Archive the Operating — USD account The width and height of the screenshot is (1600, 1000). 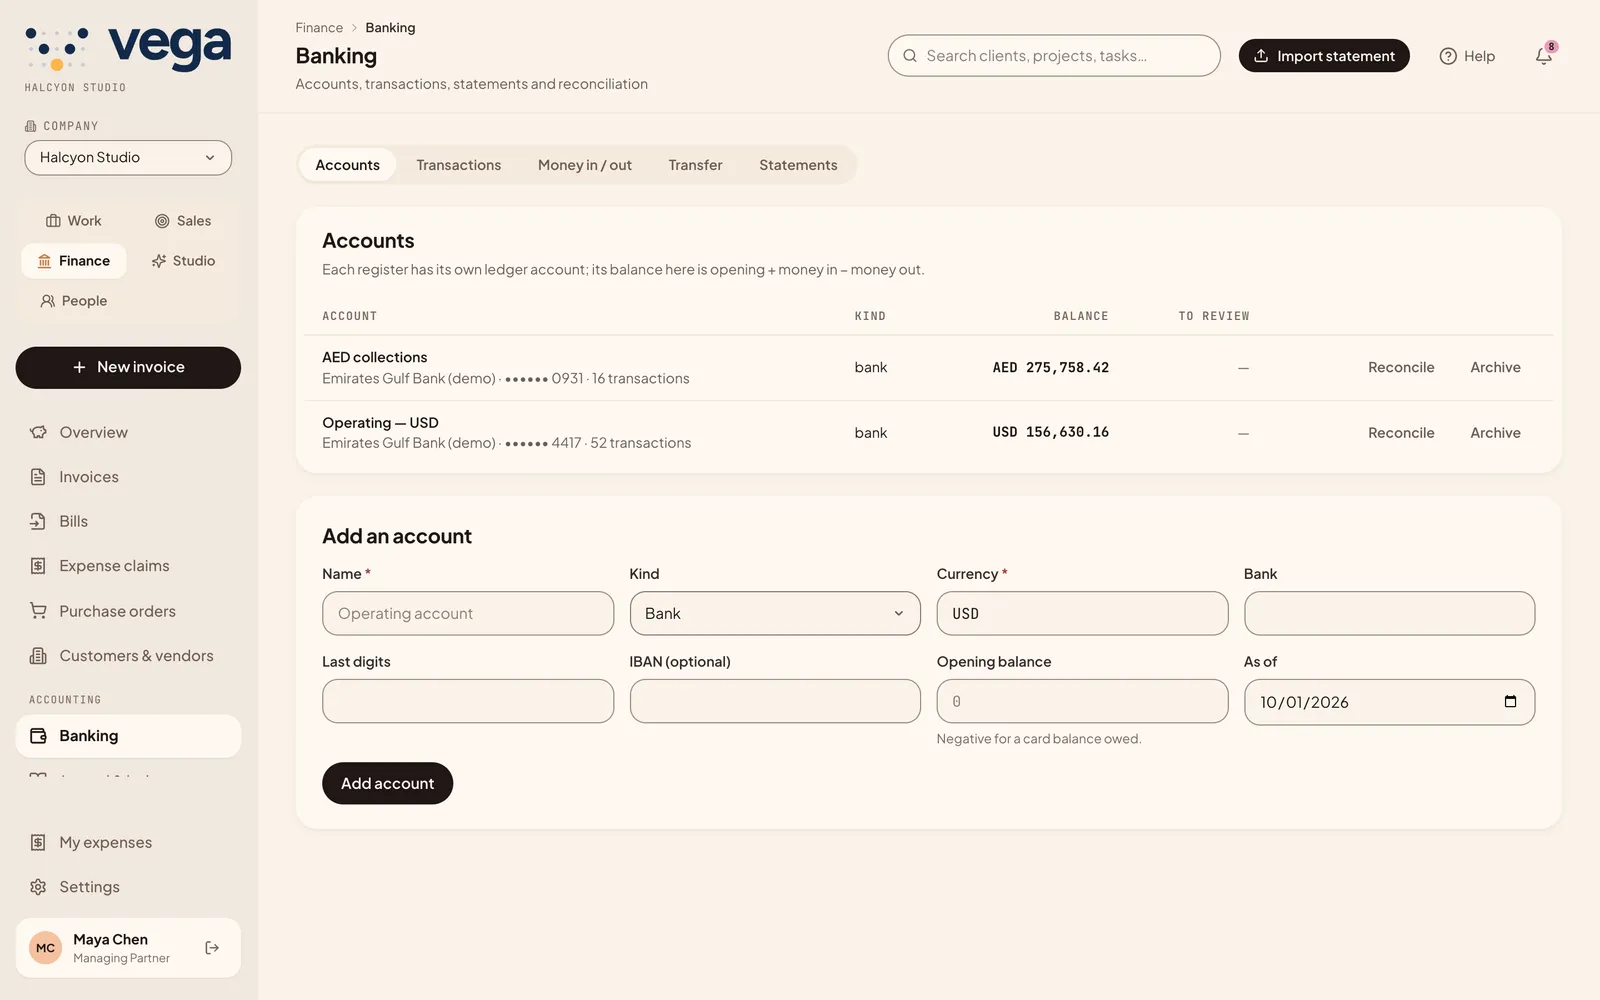(1495, 433)
